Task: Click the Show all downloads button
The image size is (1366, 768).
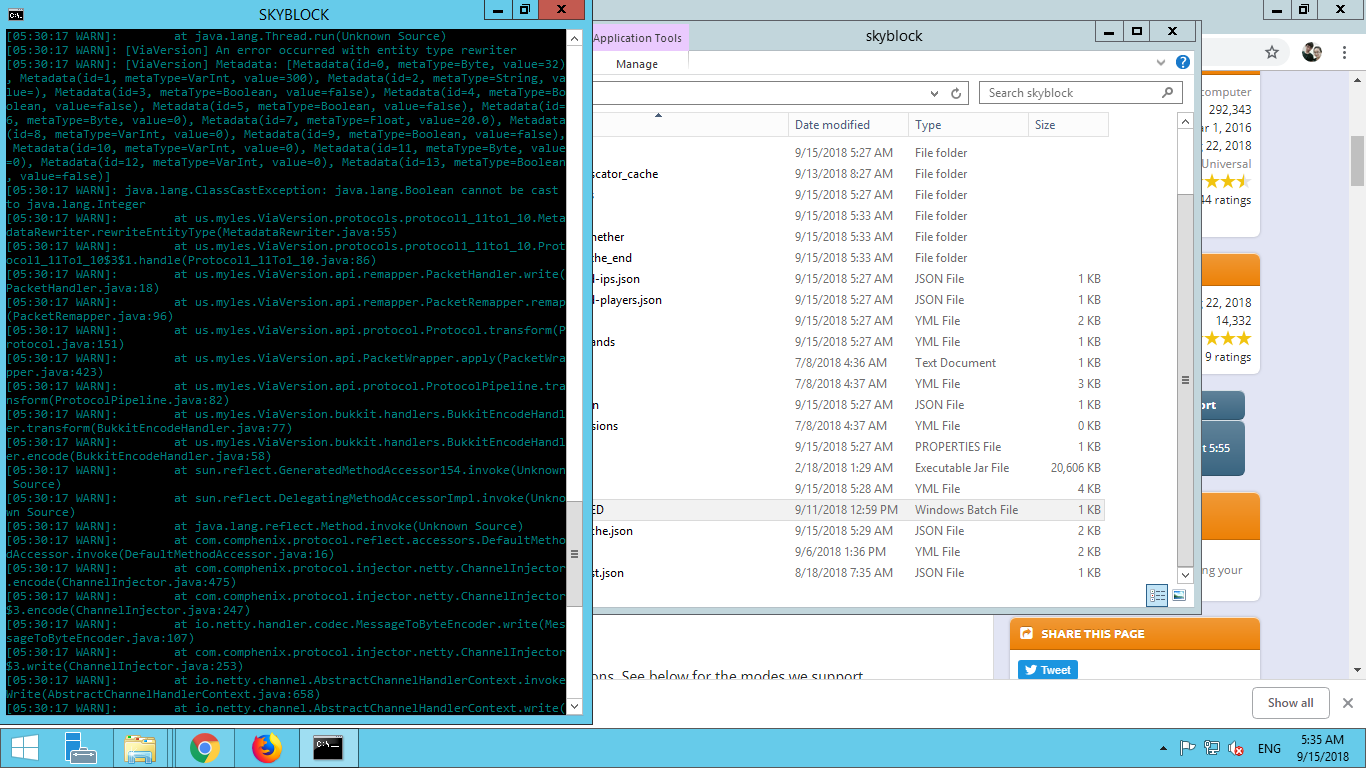Action: pyautogui.click(x=1290, y=703)
